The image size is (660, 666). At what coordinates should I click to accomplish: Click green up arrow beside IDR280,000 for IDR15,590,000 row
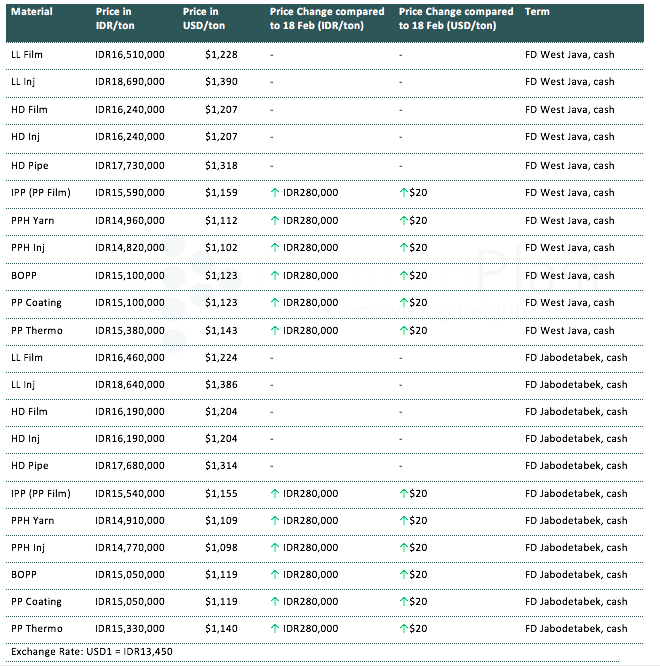(x=275, y=192)
